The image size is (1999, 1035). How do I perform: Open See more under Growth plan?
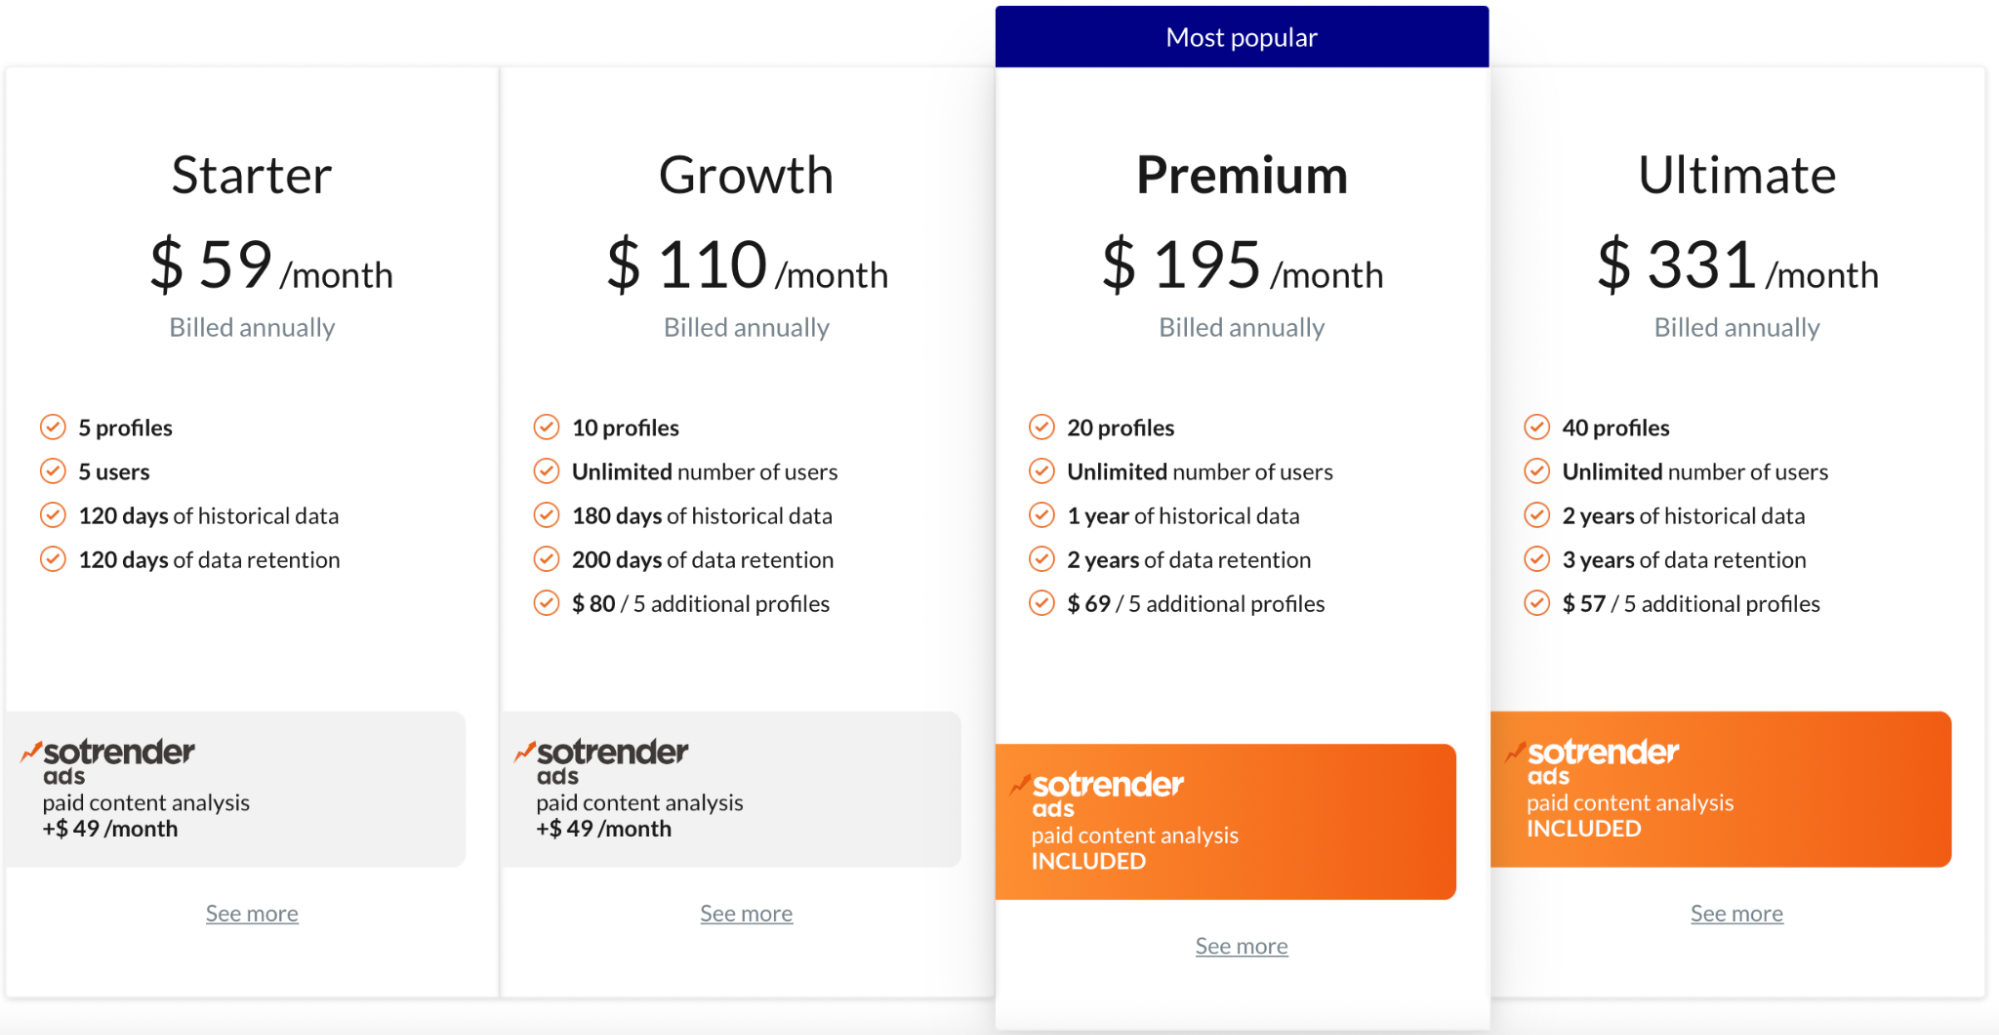746,913
